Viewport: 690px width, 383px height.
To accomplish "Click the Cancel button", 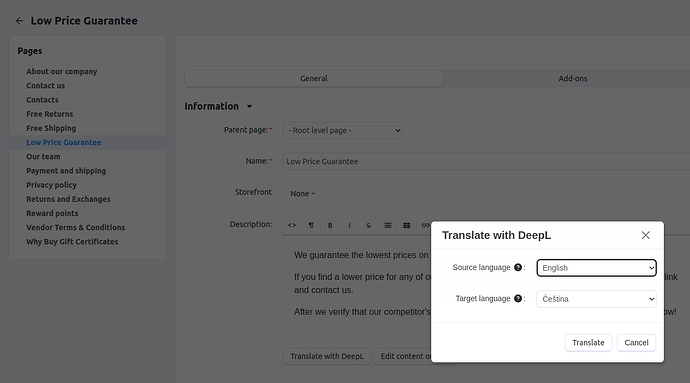I will click(x=636, y=342).
